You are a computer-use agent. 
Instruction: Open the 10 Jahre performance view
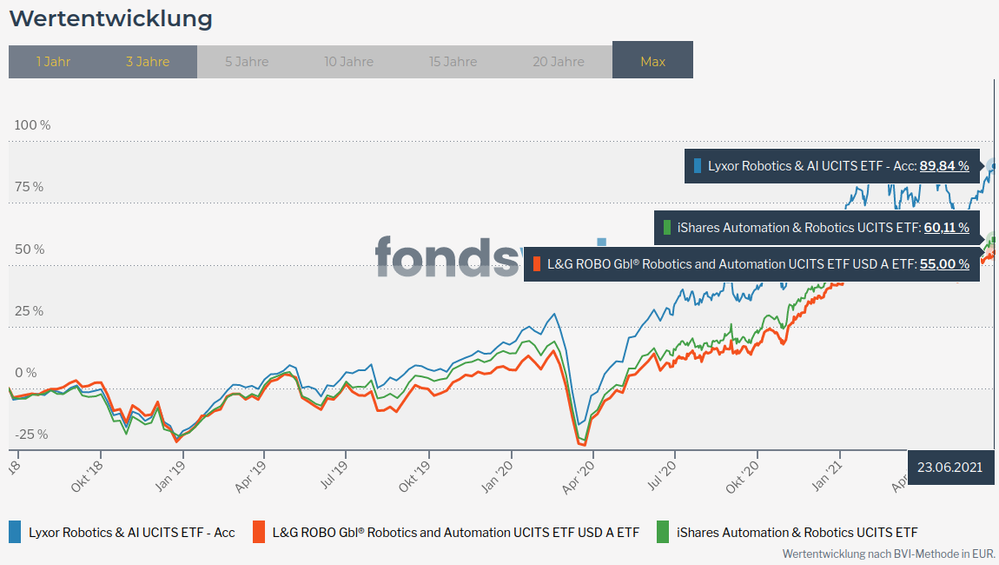pyautogui.click(x=348, y=61)
